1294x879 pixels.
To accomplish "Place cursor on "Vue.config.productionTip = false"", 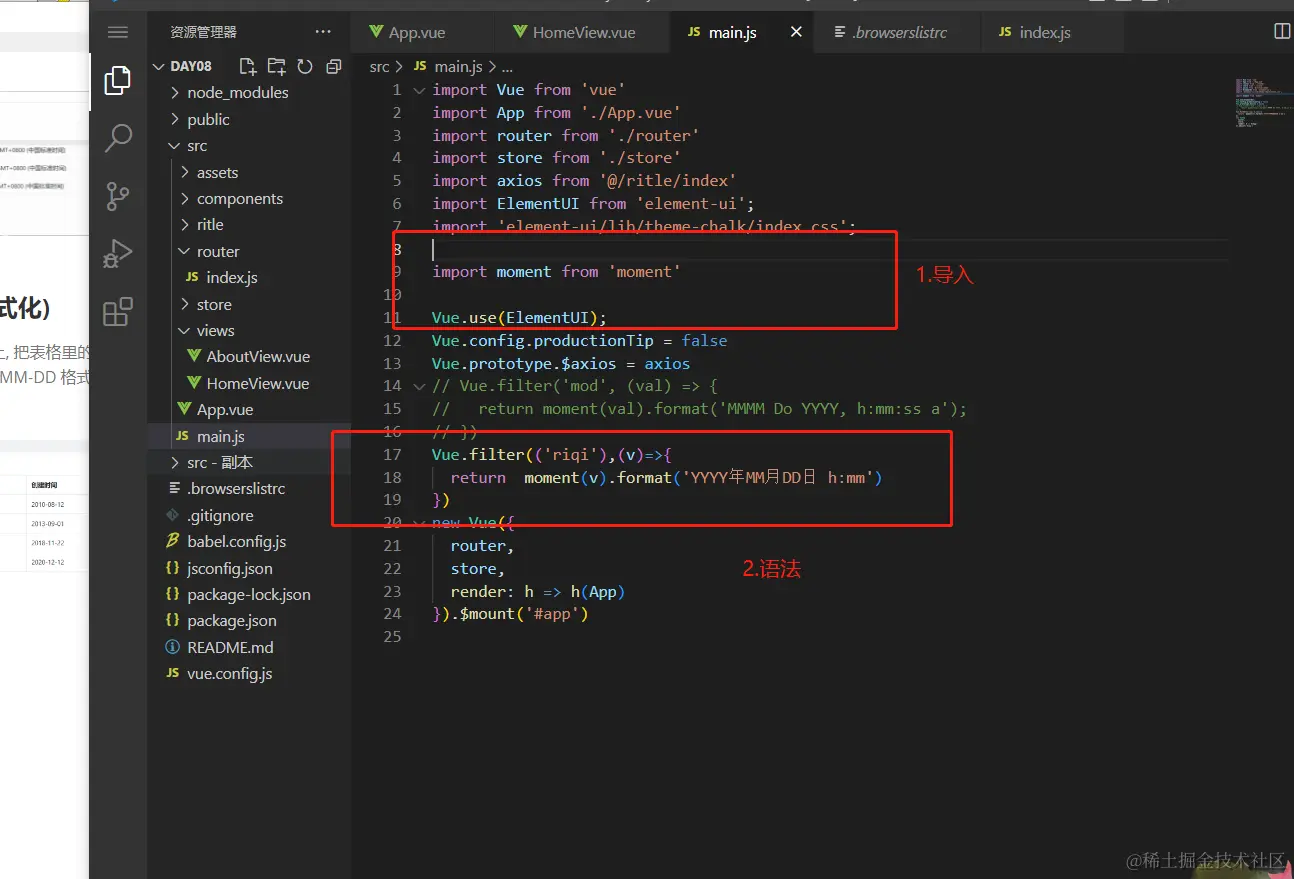I will point(580,340).
